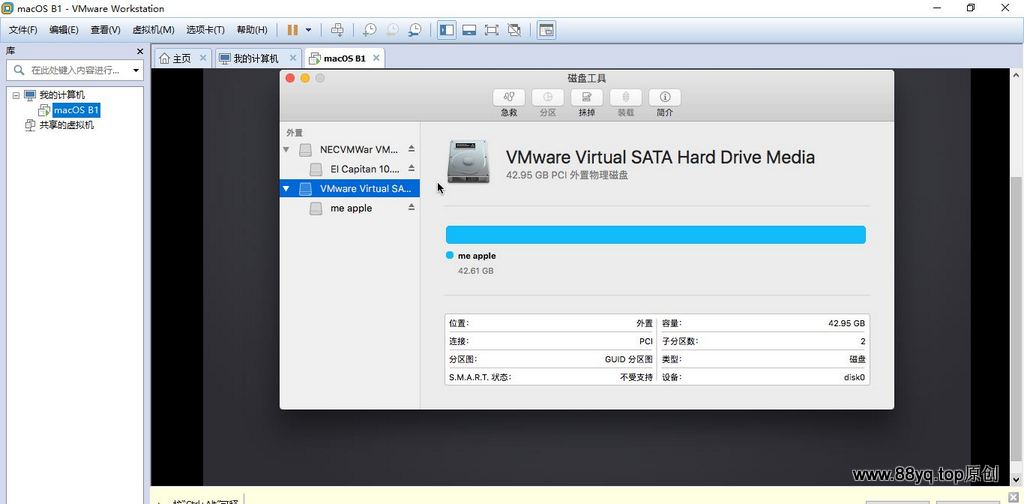1024x504 pixels.
Task: Close the 磁盘工具 window with red button
Action: 291,78
